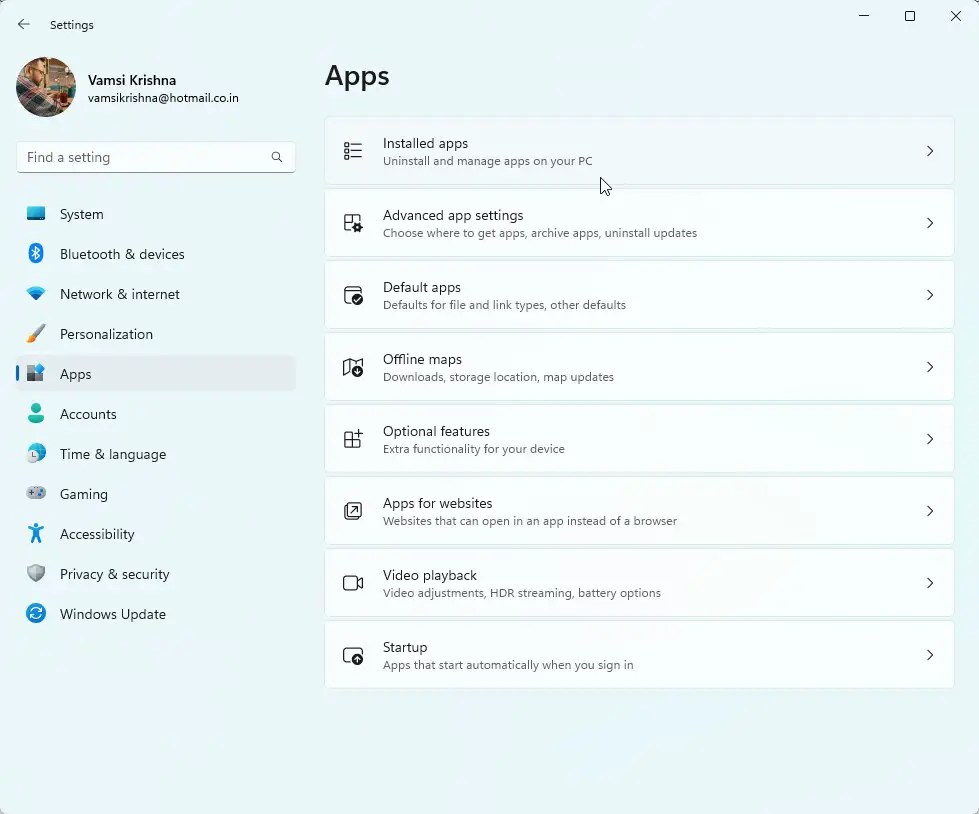Click the Optional features plus-grid icon

(x=353, y=439)
